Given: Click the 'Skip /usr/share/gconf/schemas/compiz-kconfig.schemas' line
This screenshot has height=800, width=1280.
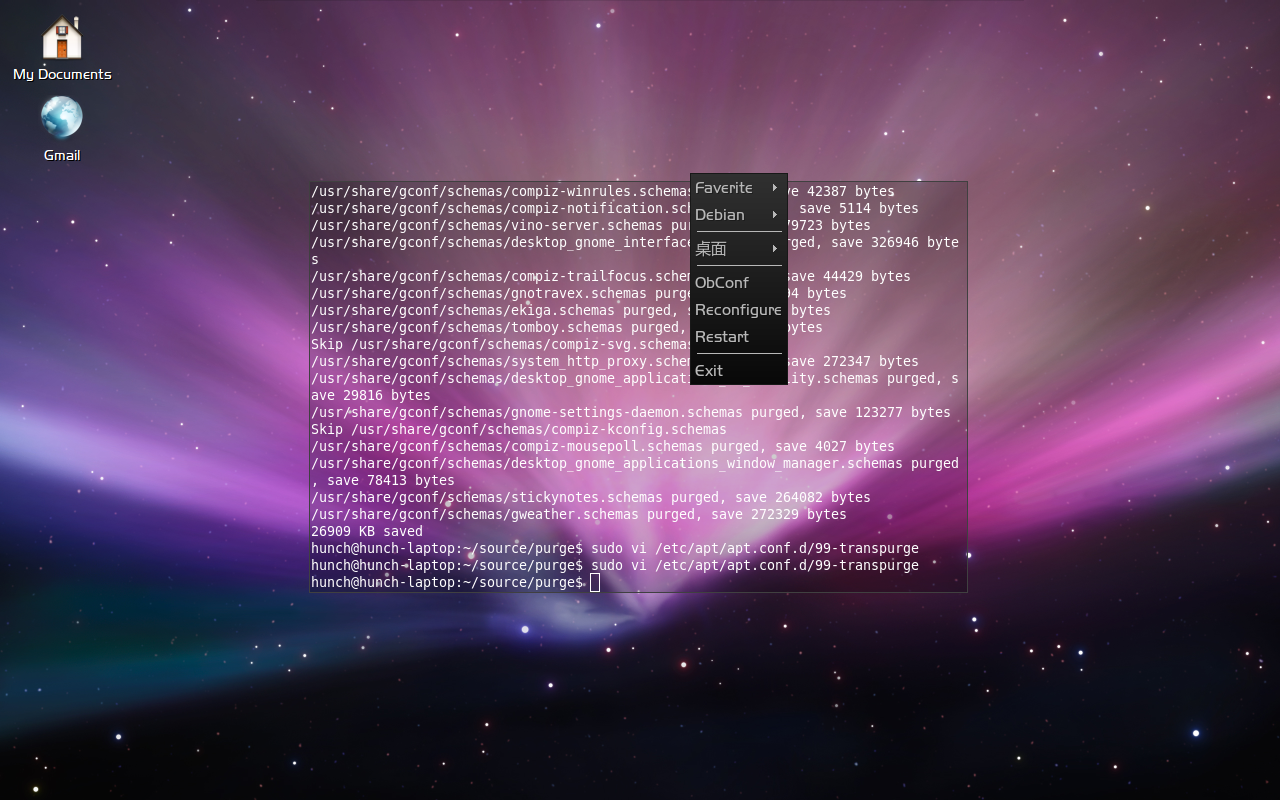Looking at the screenshot, I should click(519, 429).
